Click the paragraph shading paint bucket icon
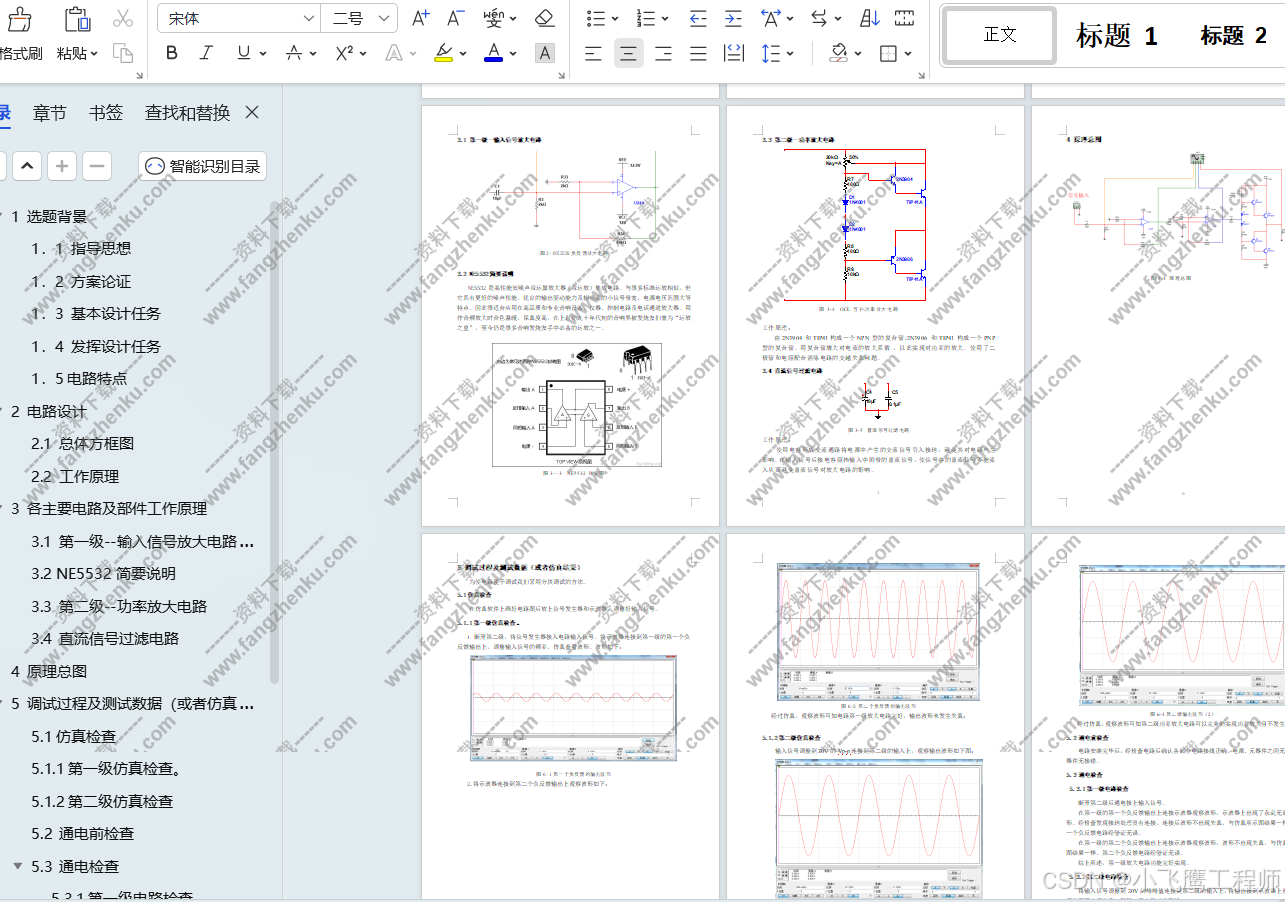Viewport: 1285px width, 902px height. pos(838,53)
